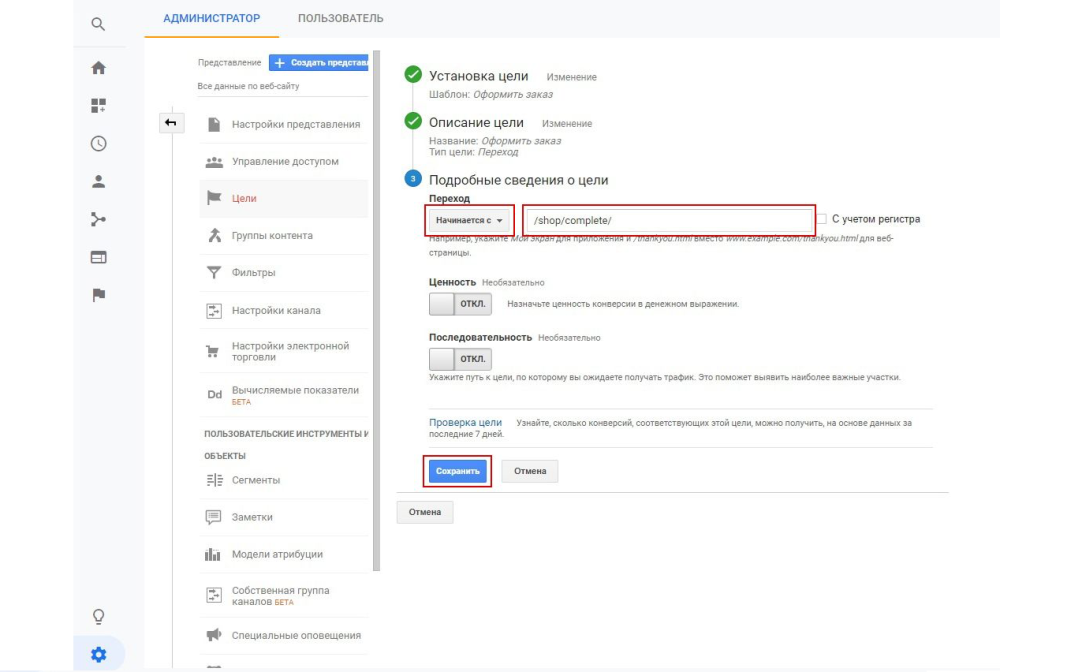Open the Начинается с dropdown

click(x=469, y=220)
